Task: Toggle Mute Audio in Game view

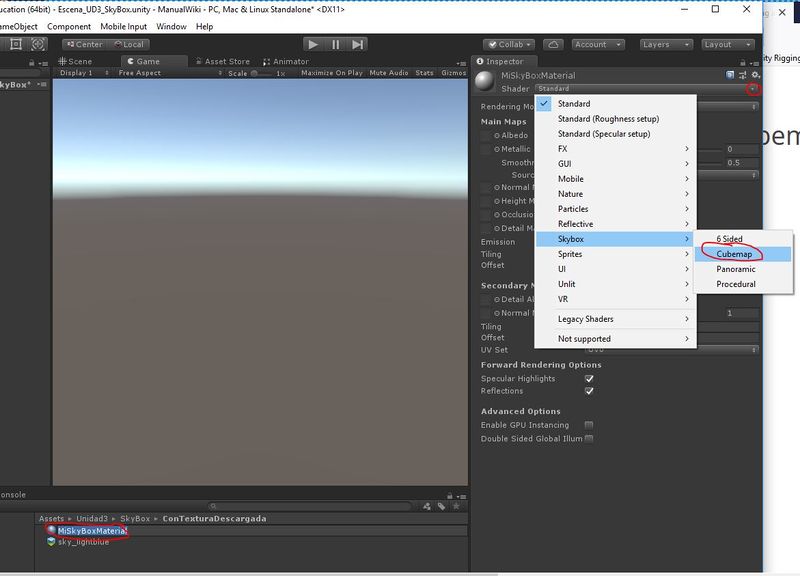Action: tap(389, 73)
